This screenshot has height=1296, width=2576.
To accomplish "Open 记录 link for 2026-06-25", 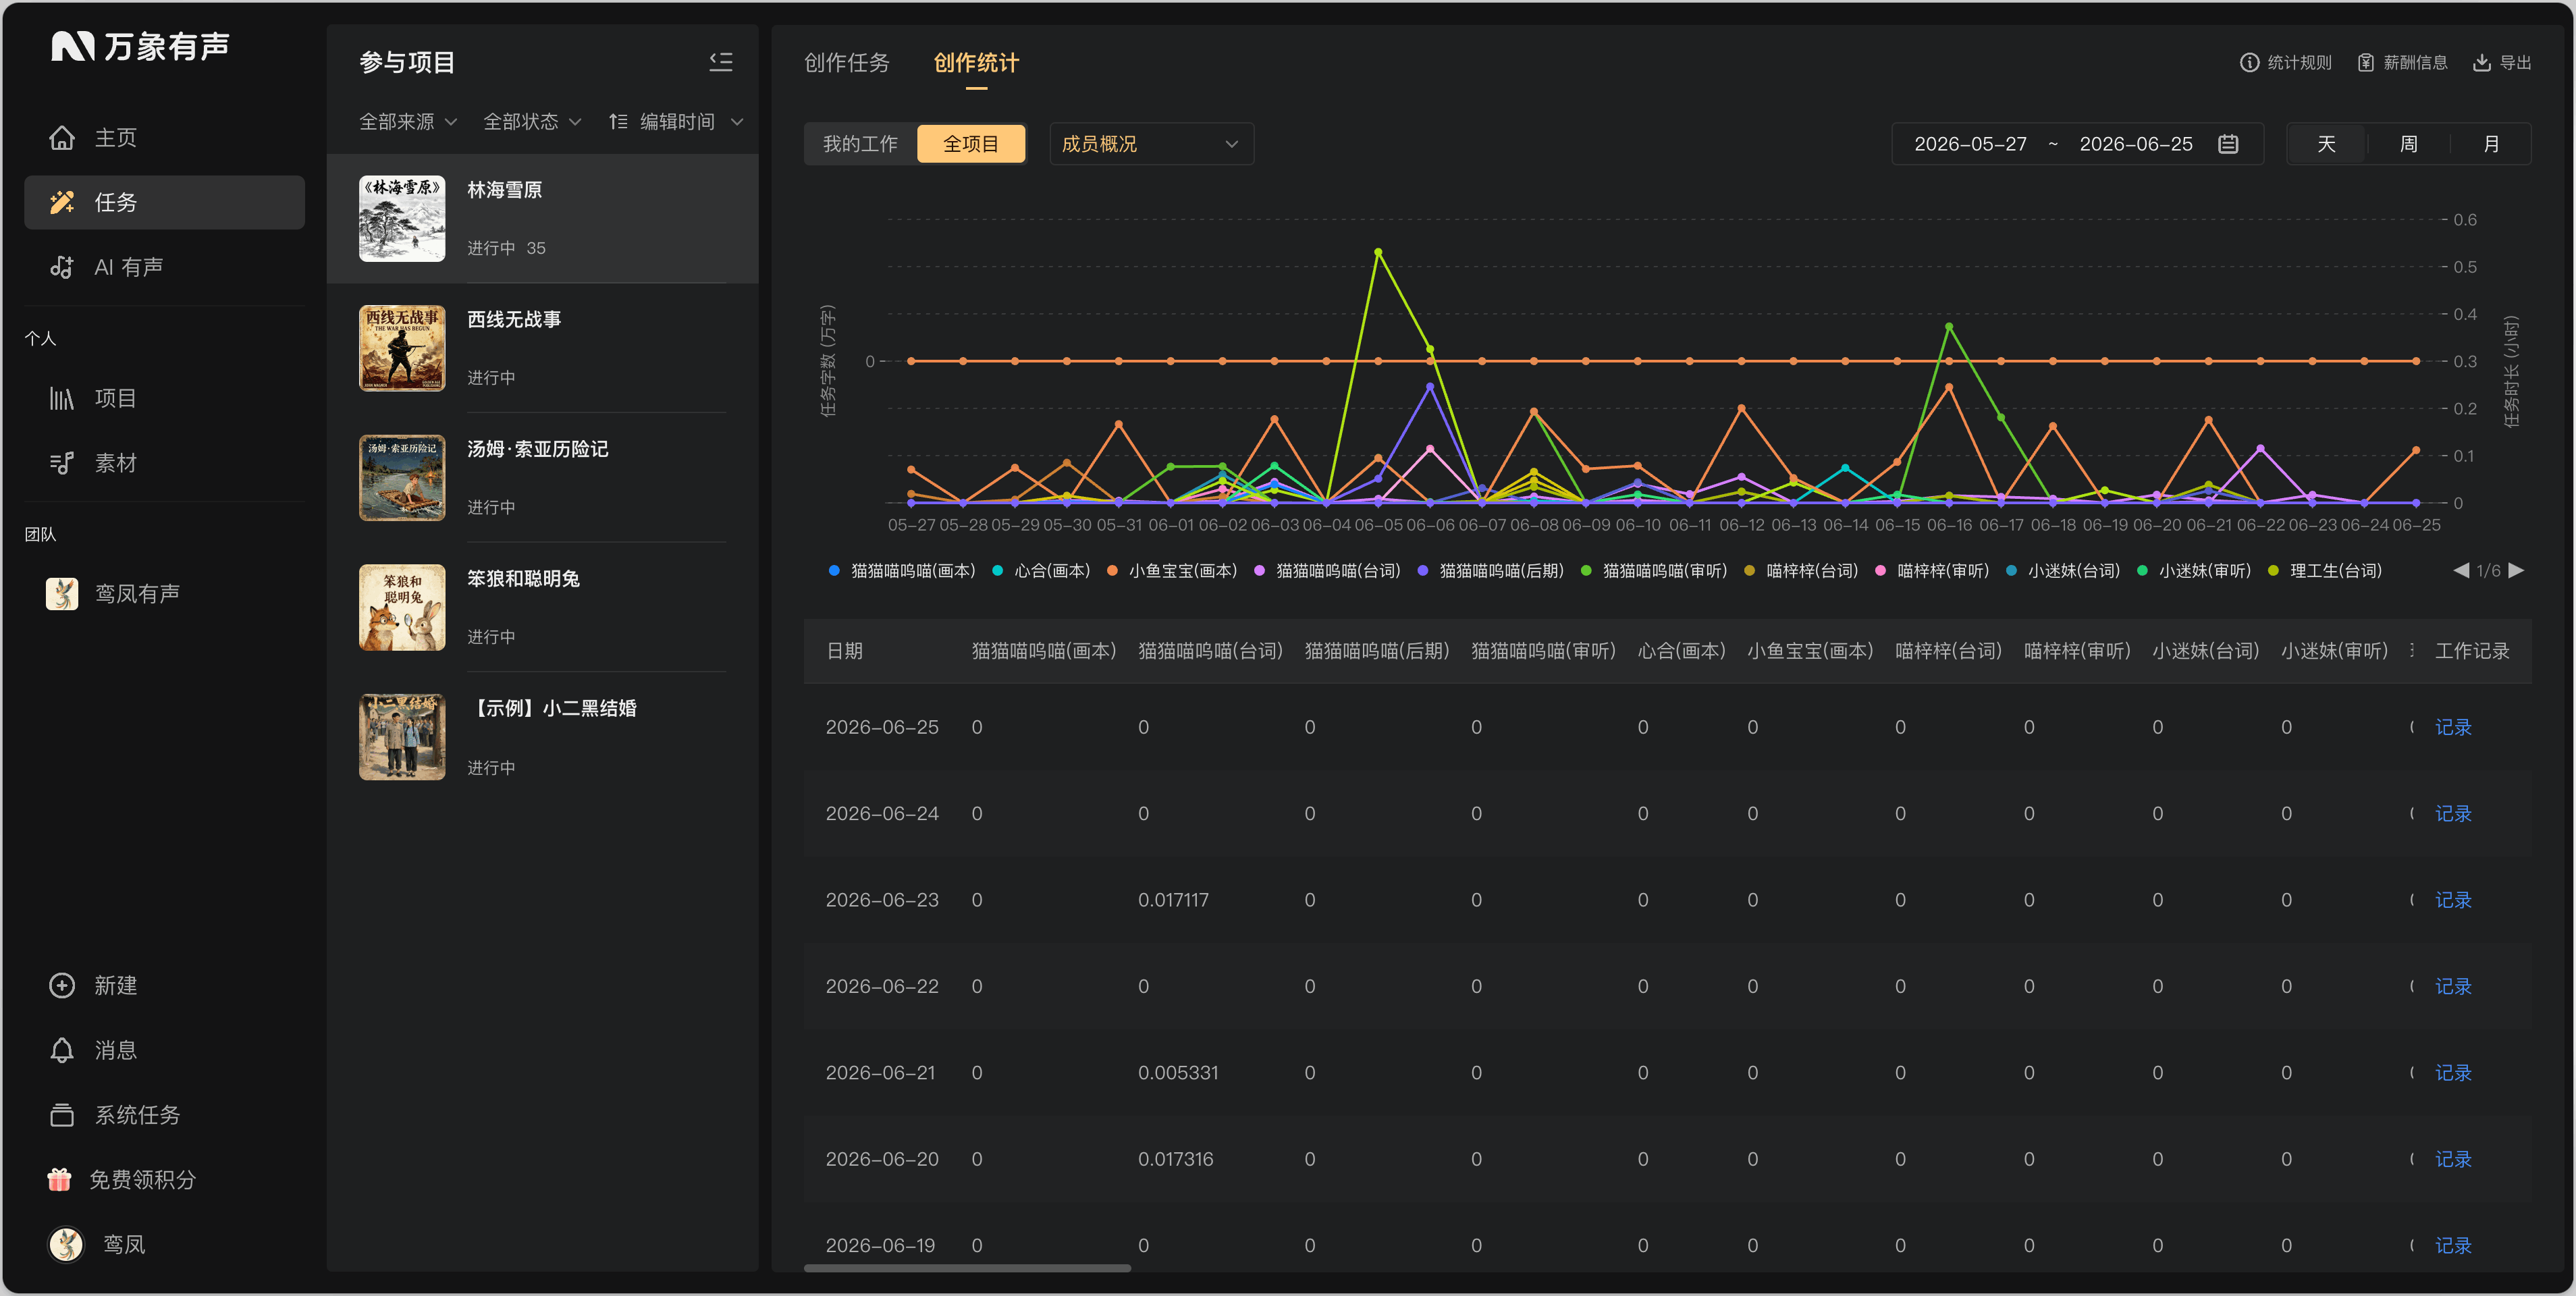I will pos(2452,727).
